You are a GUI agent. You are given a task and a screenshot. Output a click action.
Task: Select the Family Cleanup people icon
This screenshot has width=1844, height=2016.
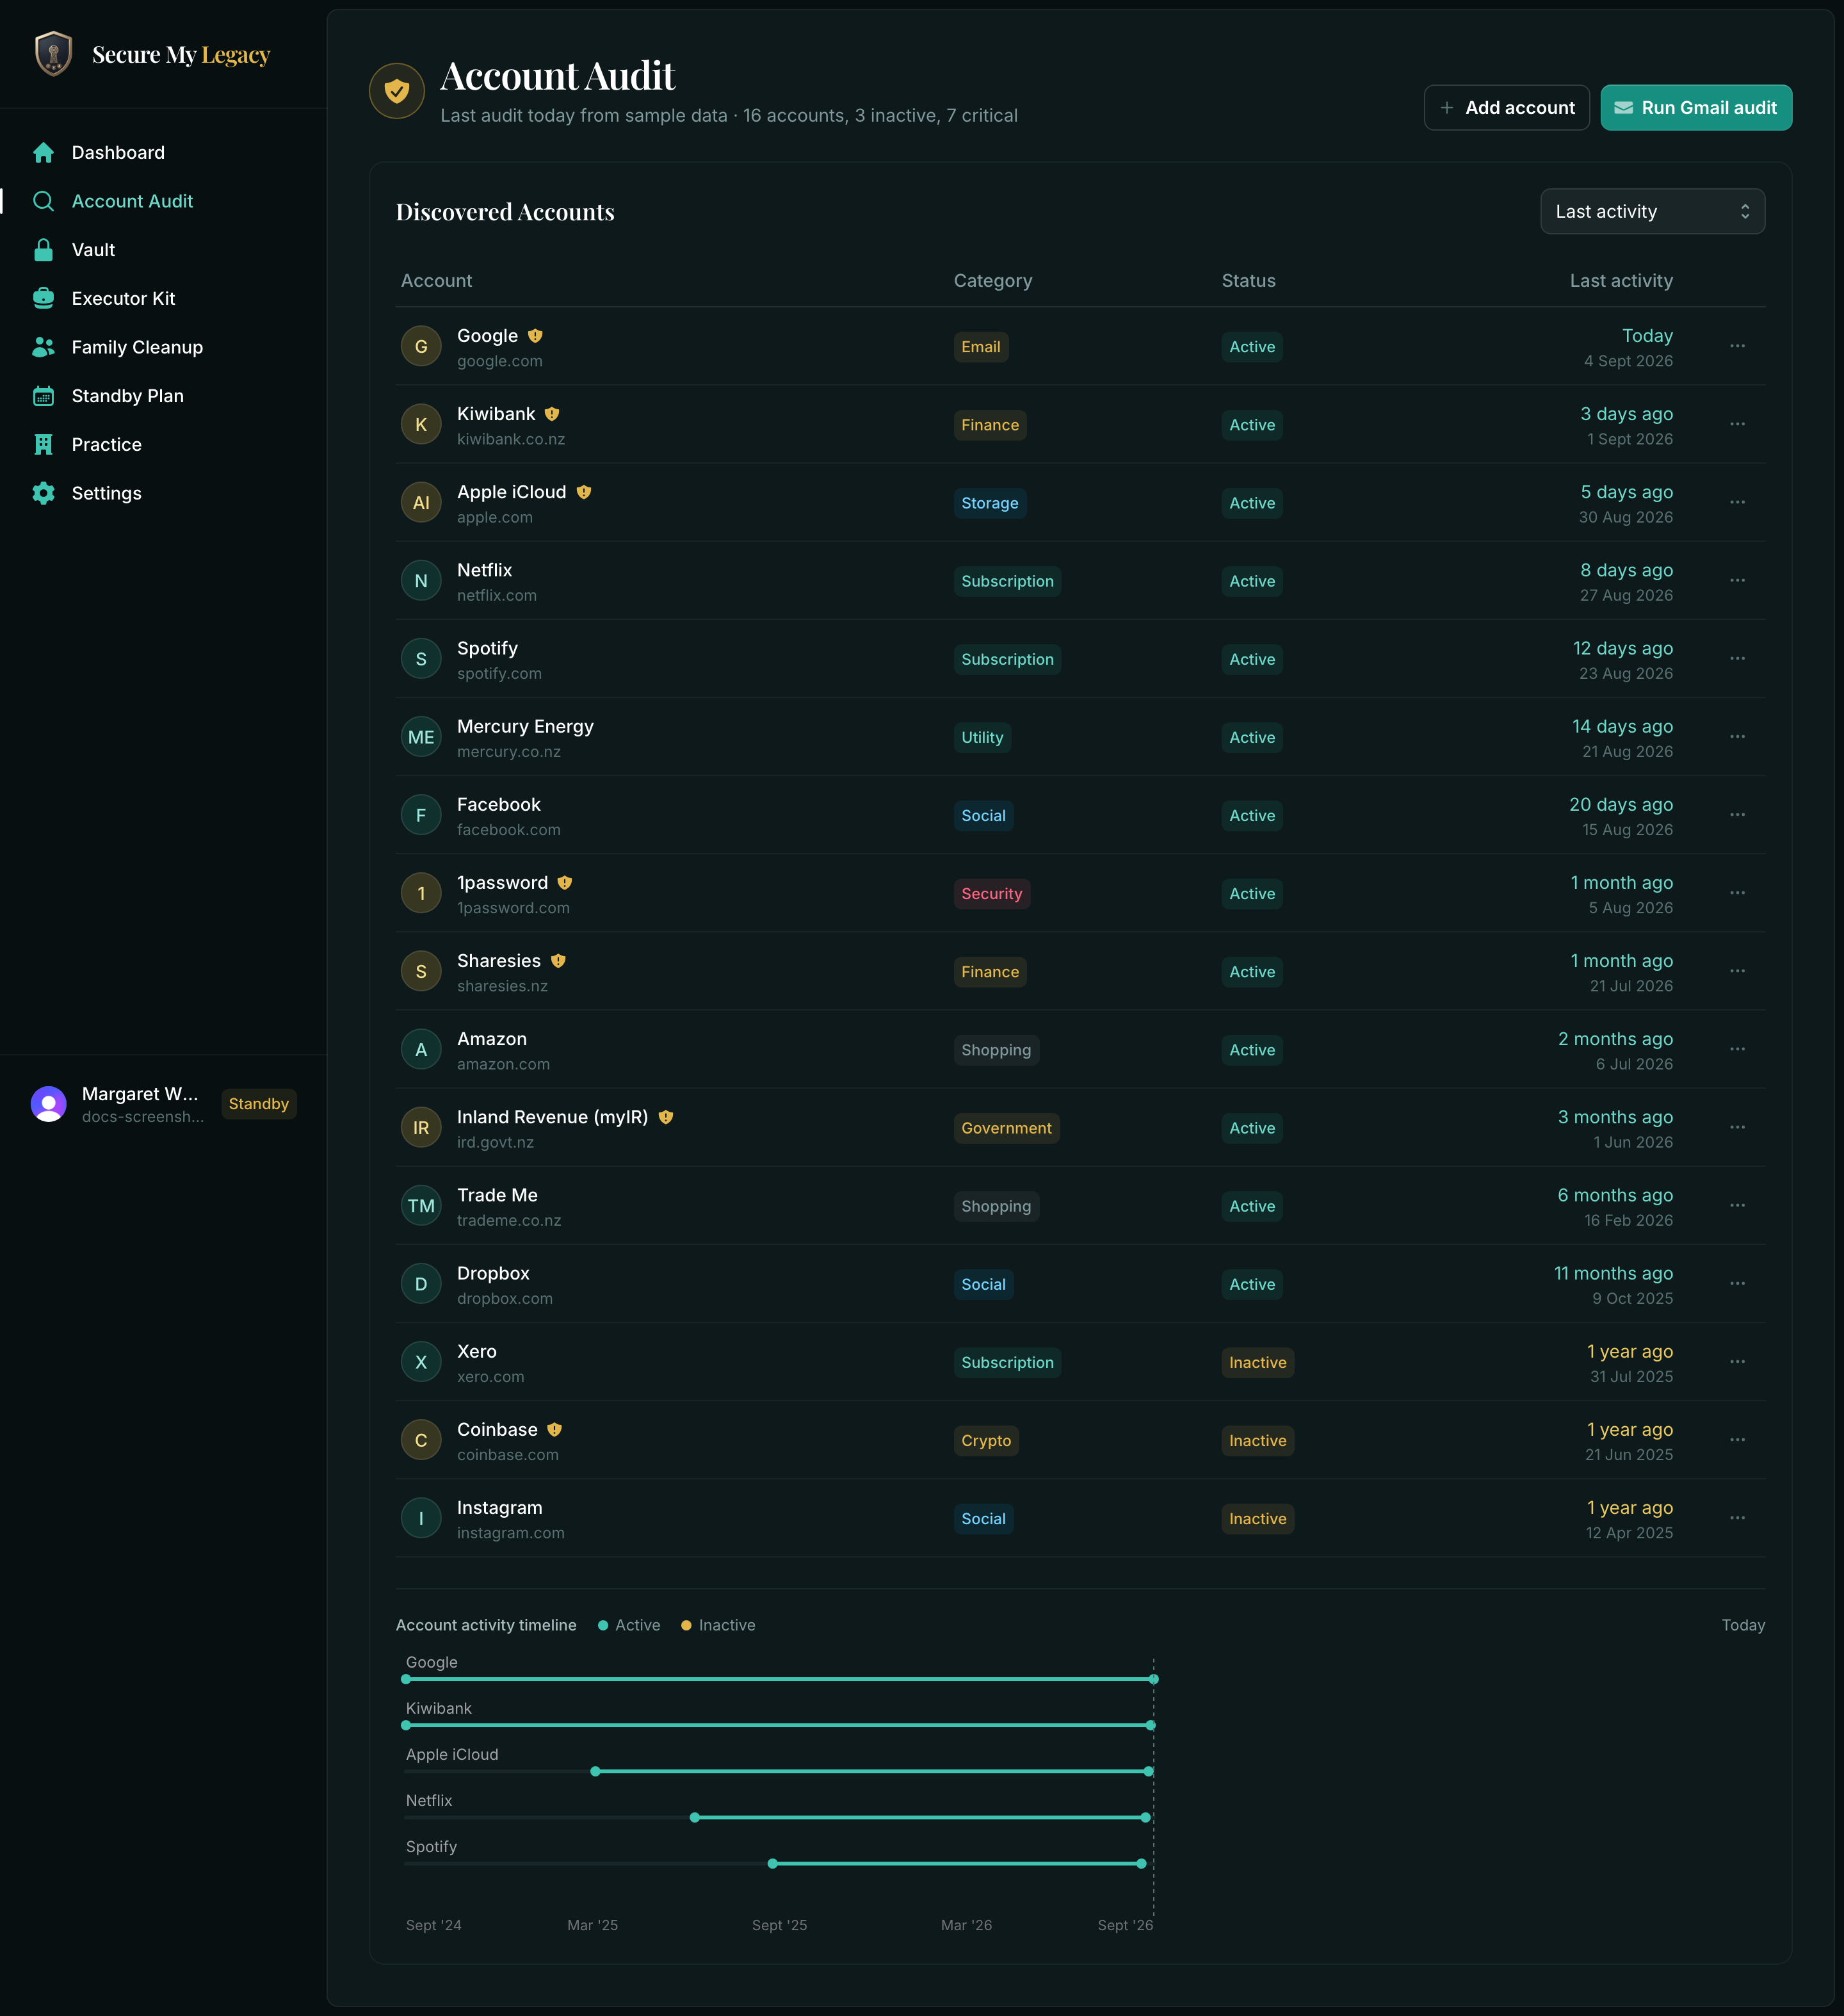pyautogui.click(x=43, y=347)
